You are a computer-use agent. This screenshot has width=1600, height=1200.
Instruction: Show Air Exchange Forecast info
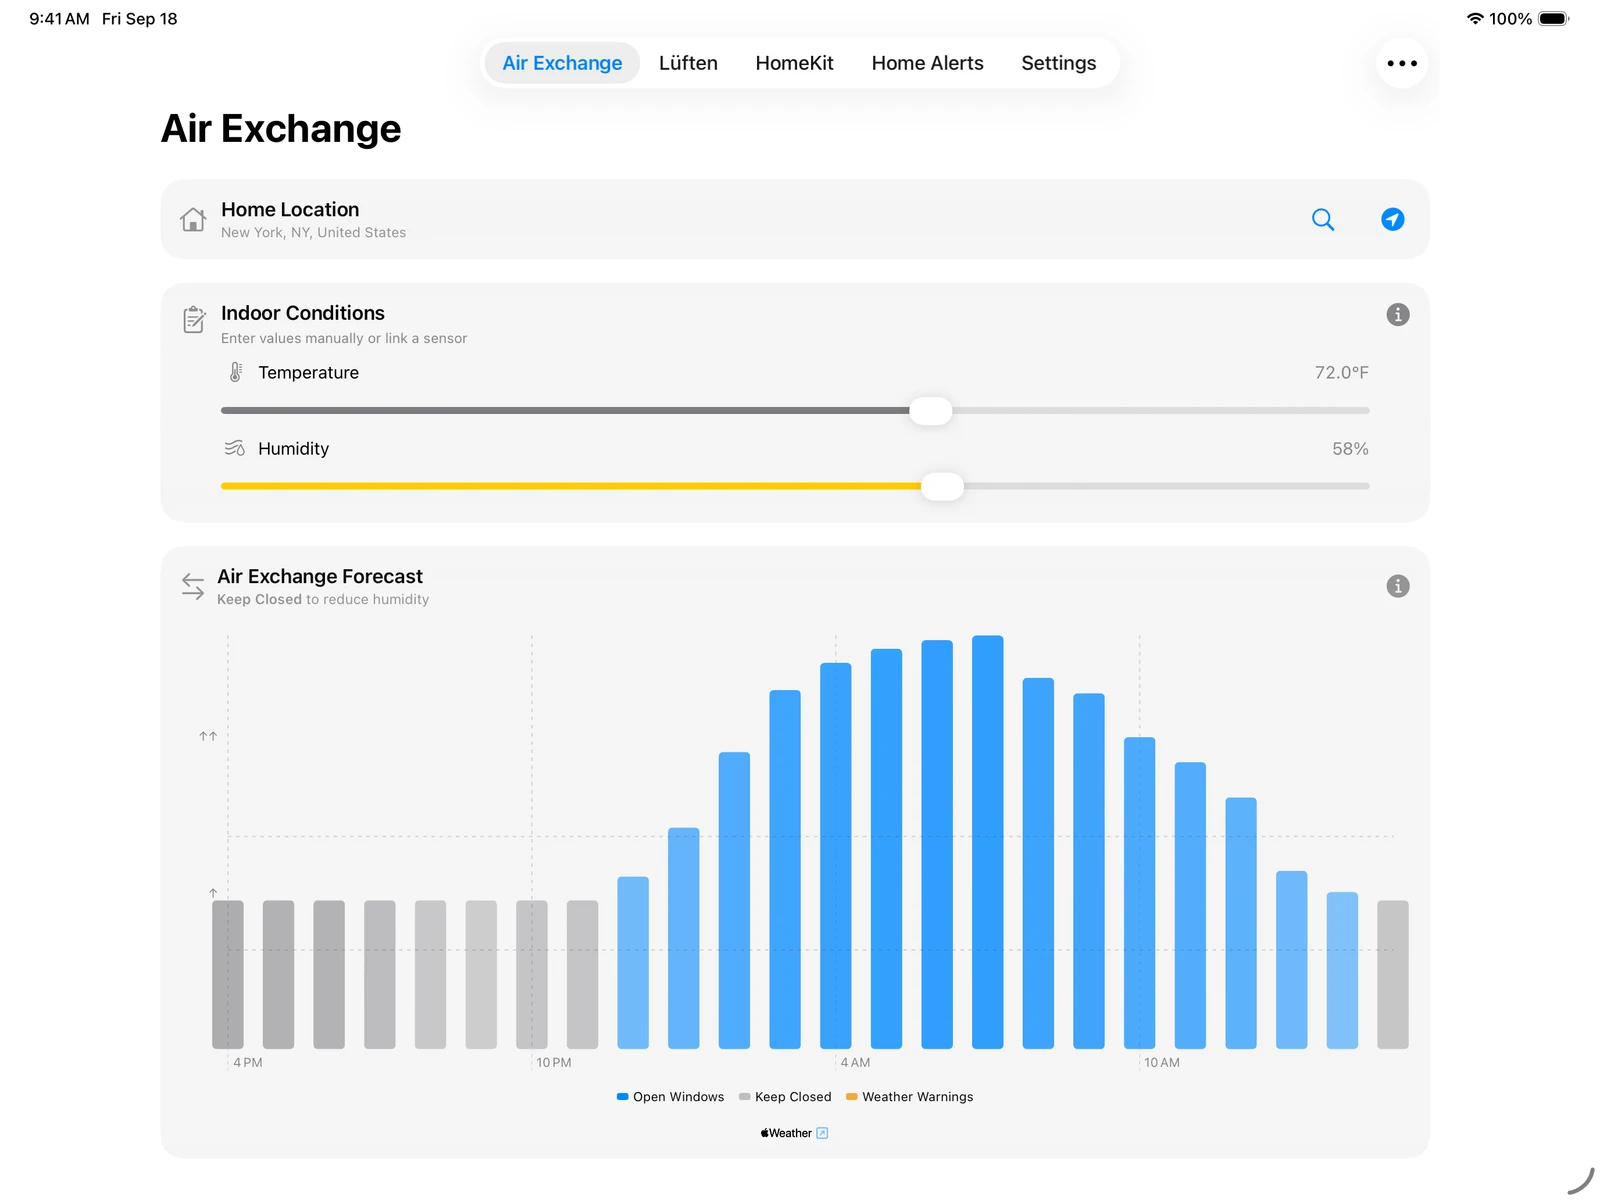(x=1398, y=586)
